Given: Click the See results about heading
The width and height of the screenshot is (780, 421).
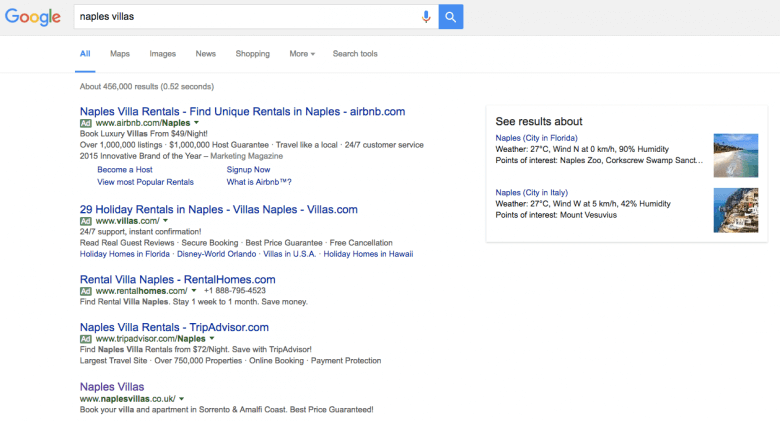Looking at the screenshot, I should 539,121.
